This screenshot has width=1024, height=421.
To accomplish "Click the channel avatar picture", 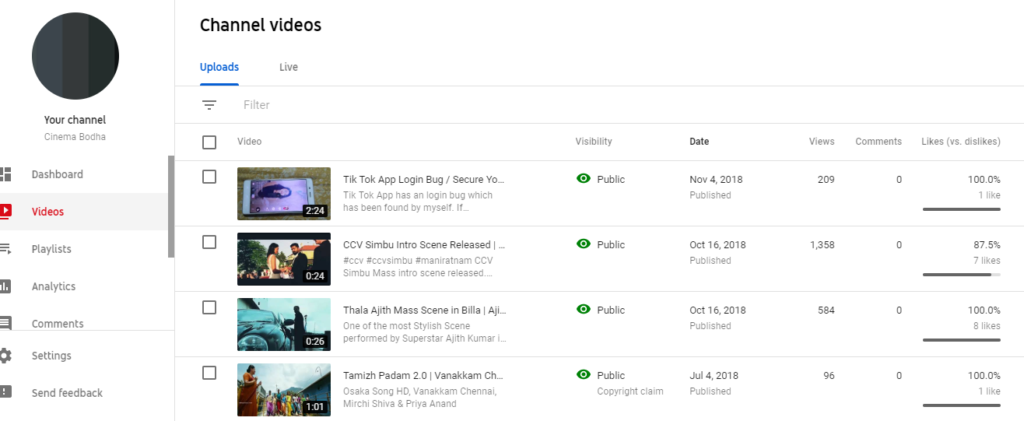I will pos(76,56).
